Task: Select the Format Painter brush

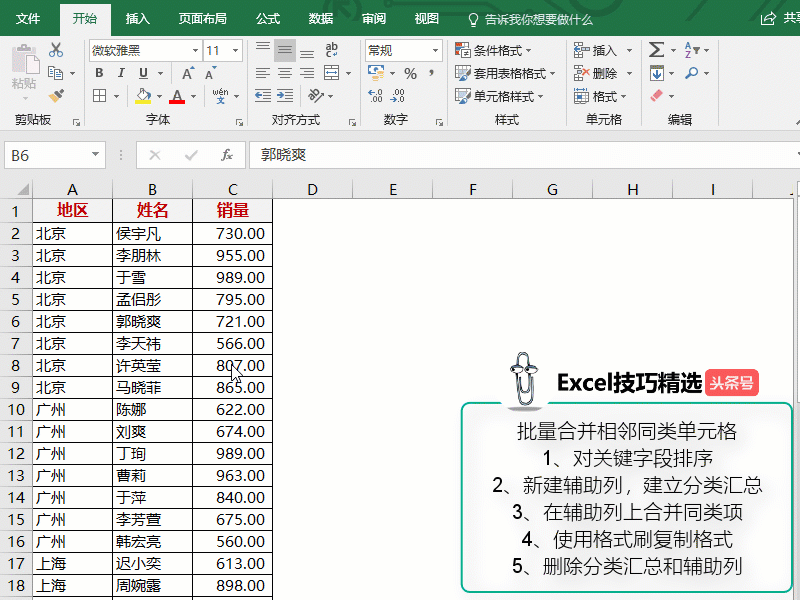Action: [x=56, y=95]
